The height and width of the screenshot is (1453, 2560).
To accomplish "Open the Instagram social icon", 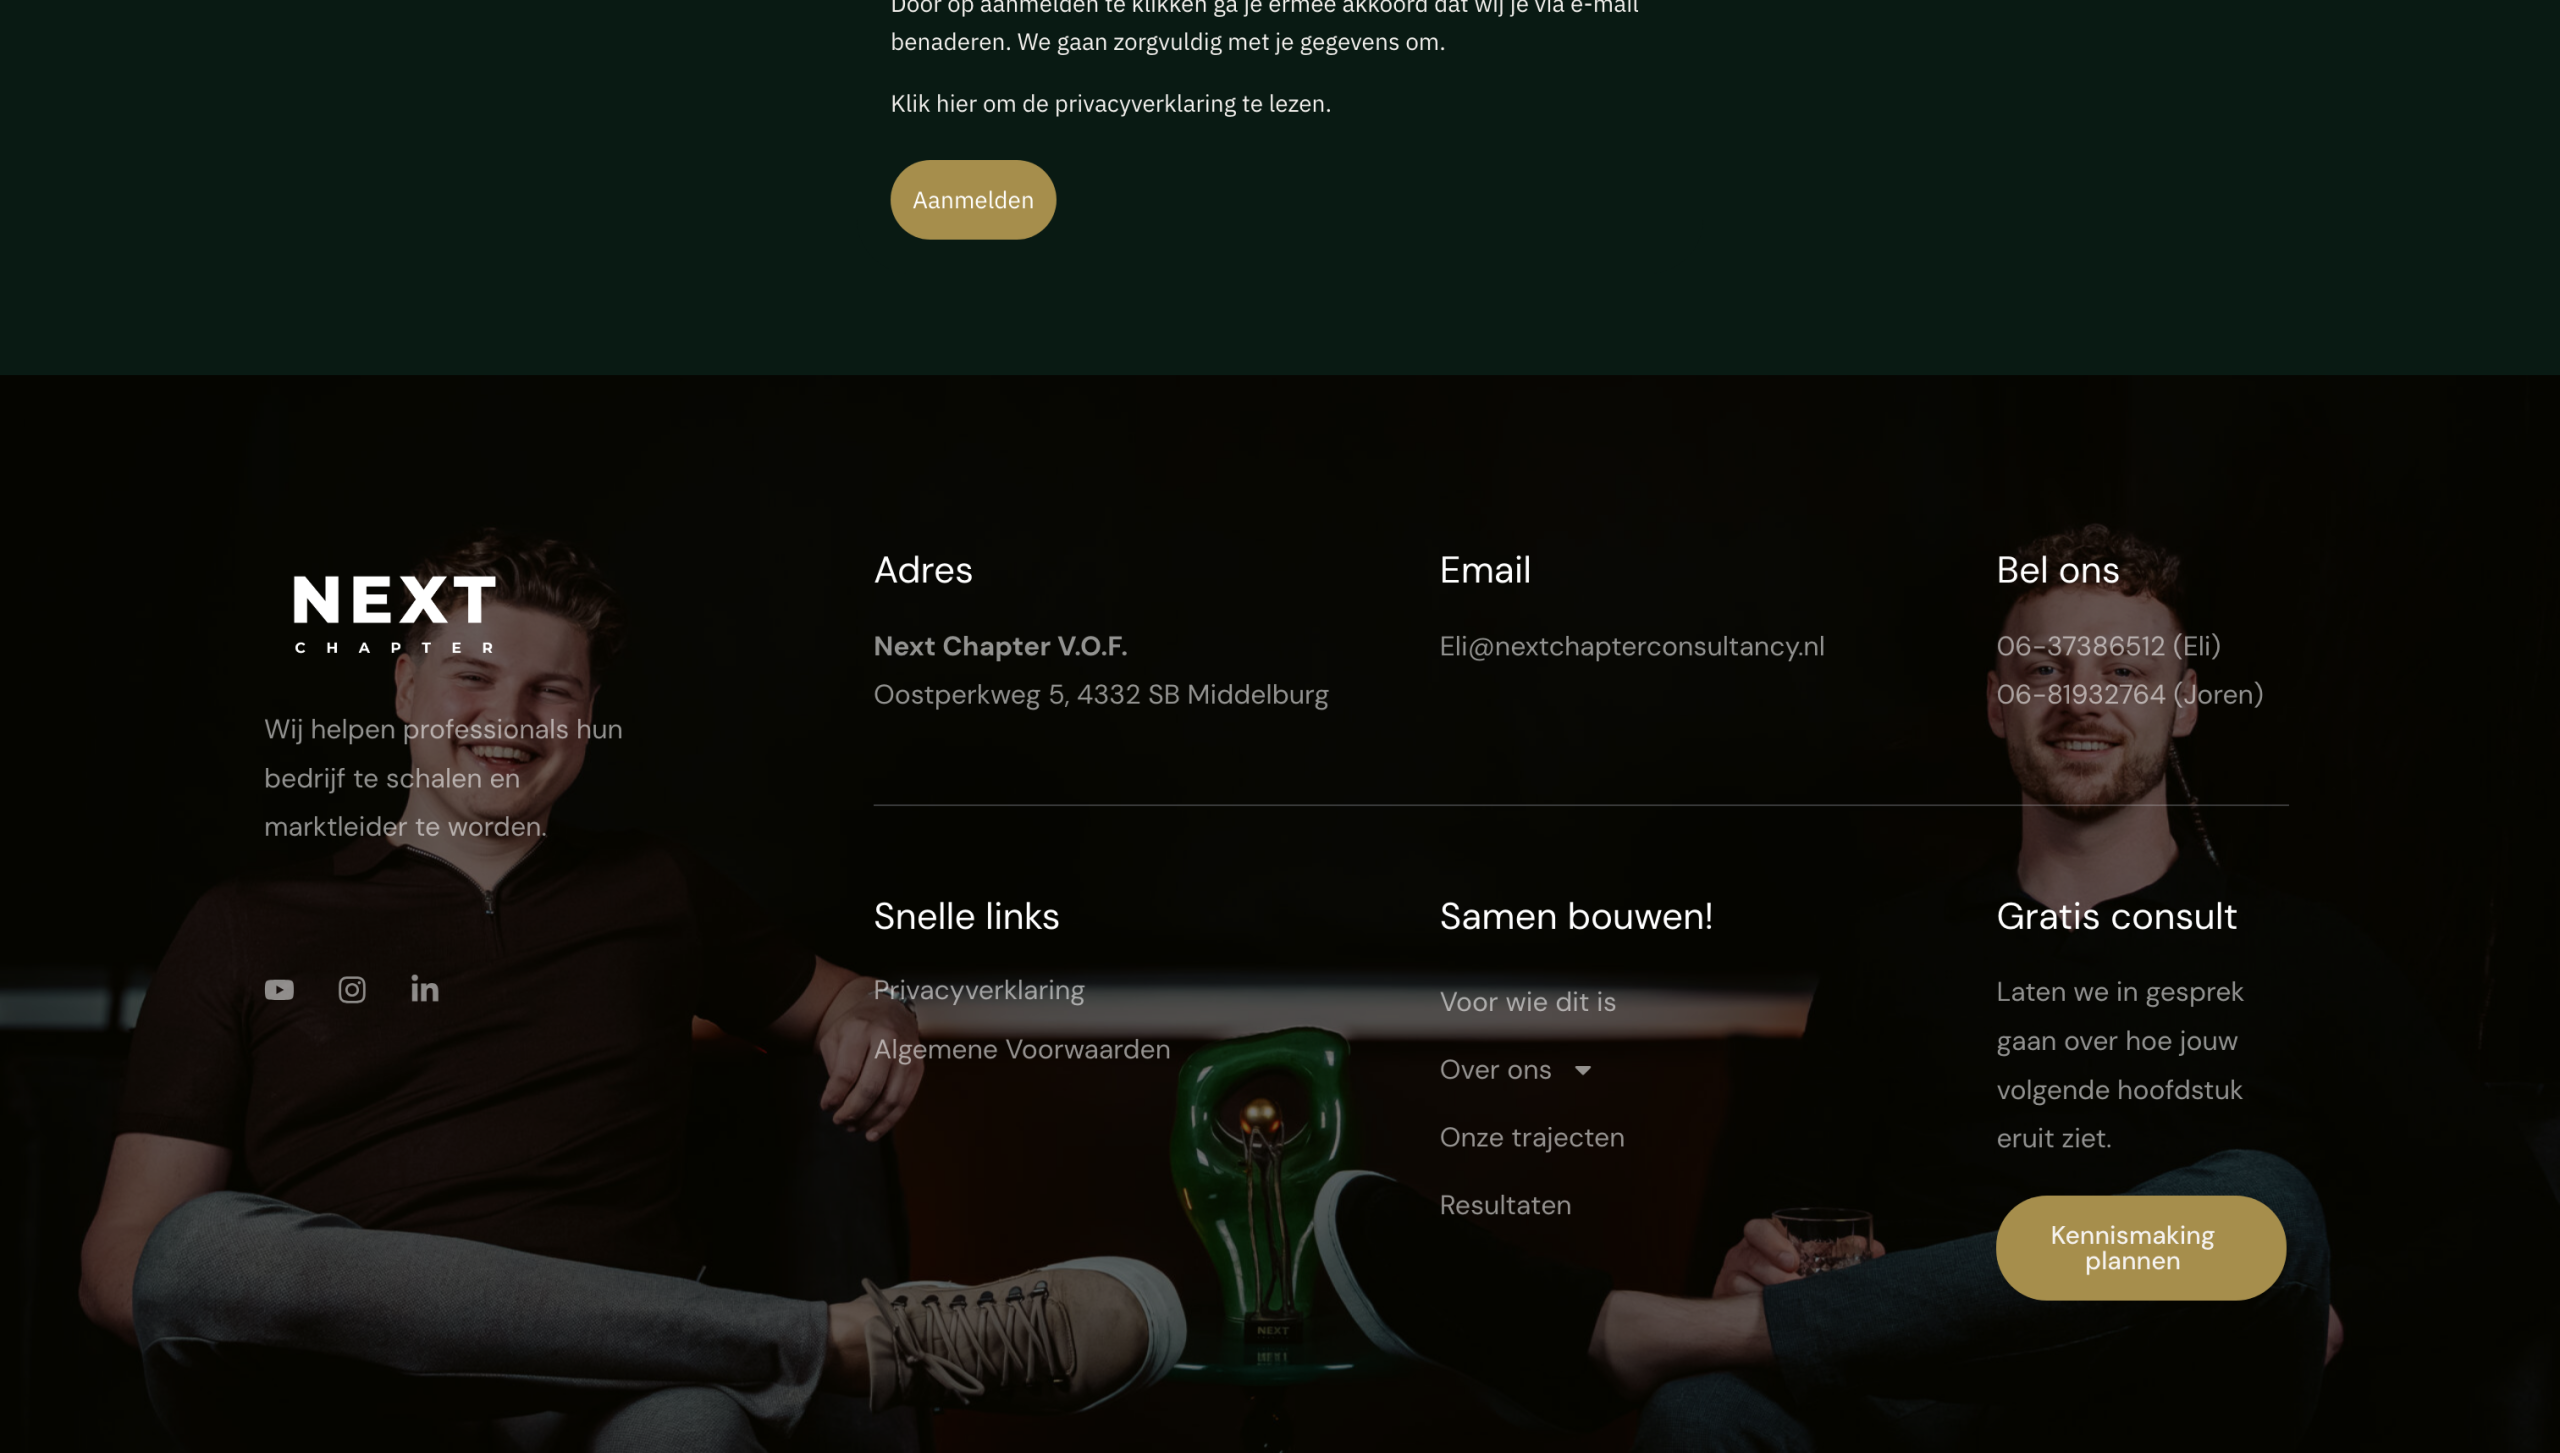I will pyautogui.click(x=352, y=990).
